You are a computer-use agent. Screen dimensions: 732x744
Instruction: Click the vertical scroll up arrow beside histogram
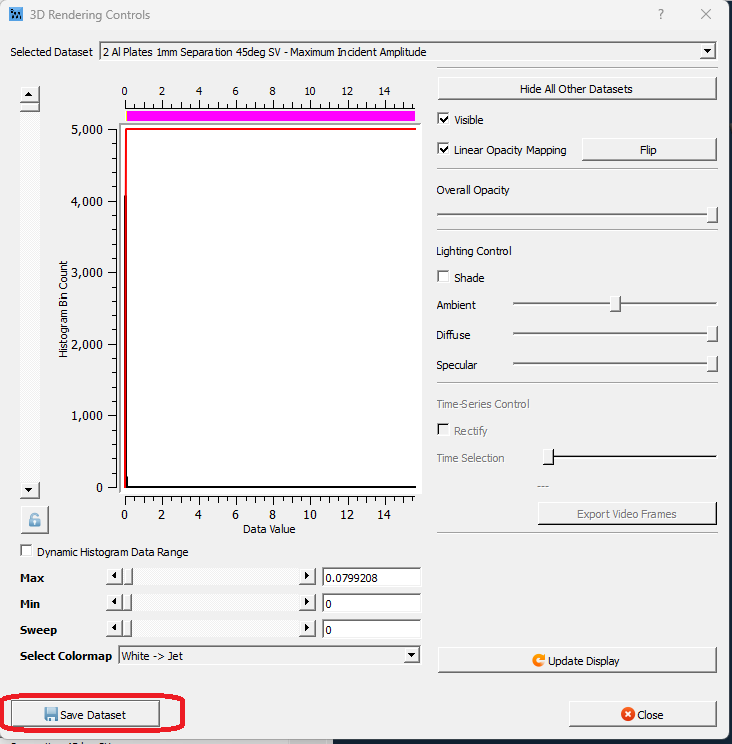(30, 95)
